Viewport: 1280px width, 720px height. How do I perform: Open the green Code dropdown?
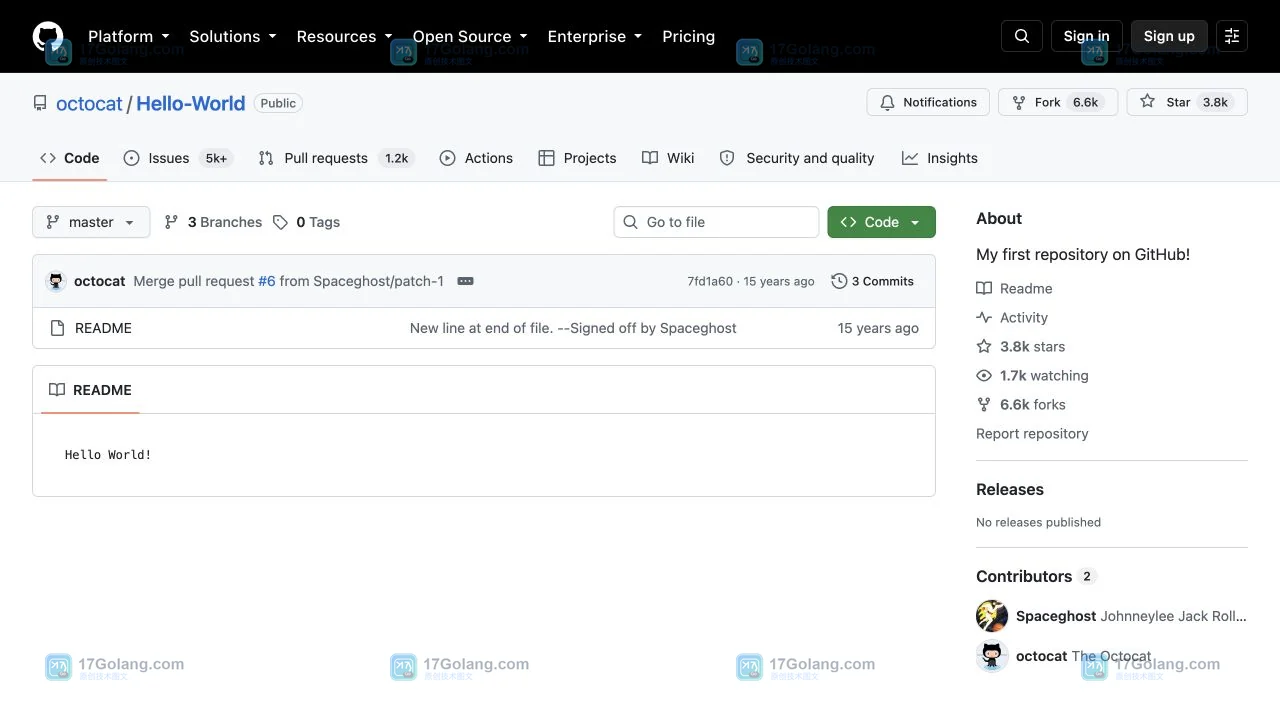point(881,222)
